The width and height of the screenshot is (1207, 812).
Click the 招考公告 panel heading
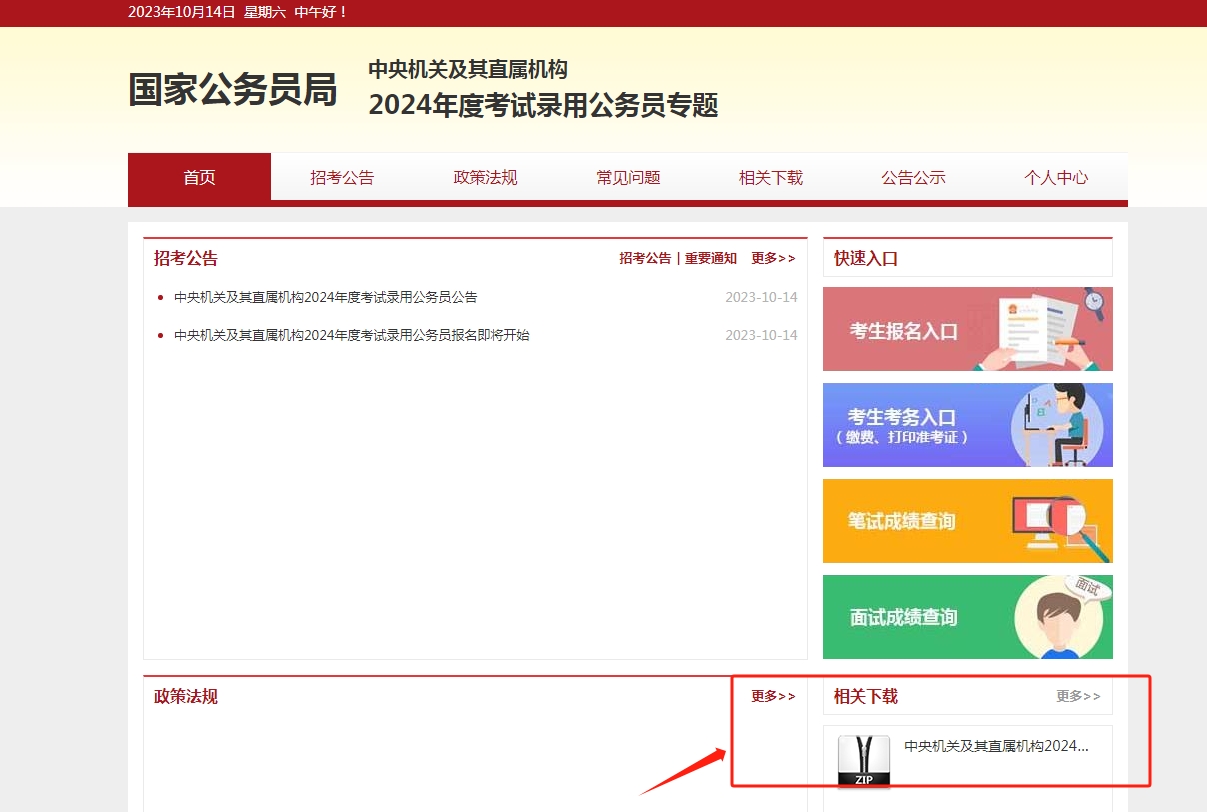click(186, 258)
